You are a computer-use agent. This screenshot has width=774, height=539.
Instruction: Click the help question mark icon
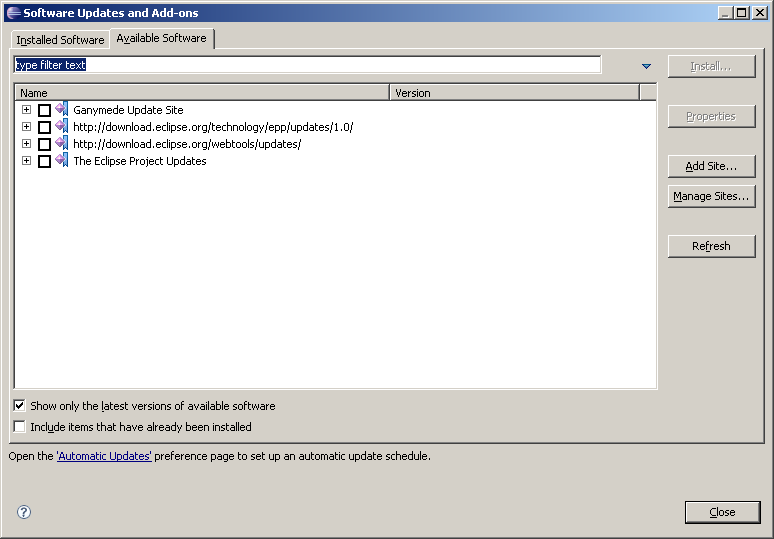tap(24, 512)
